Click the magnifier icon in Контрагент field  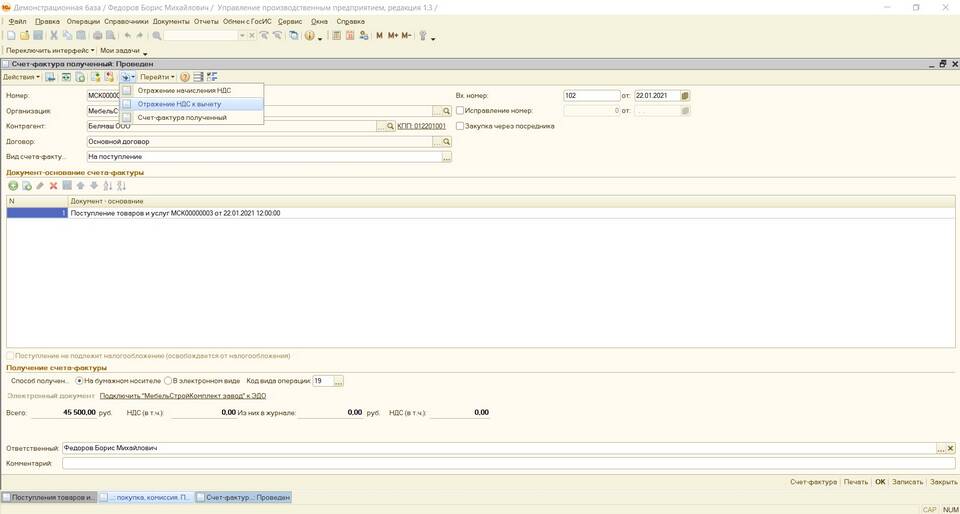[x=390, y=126]
